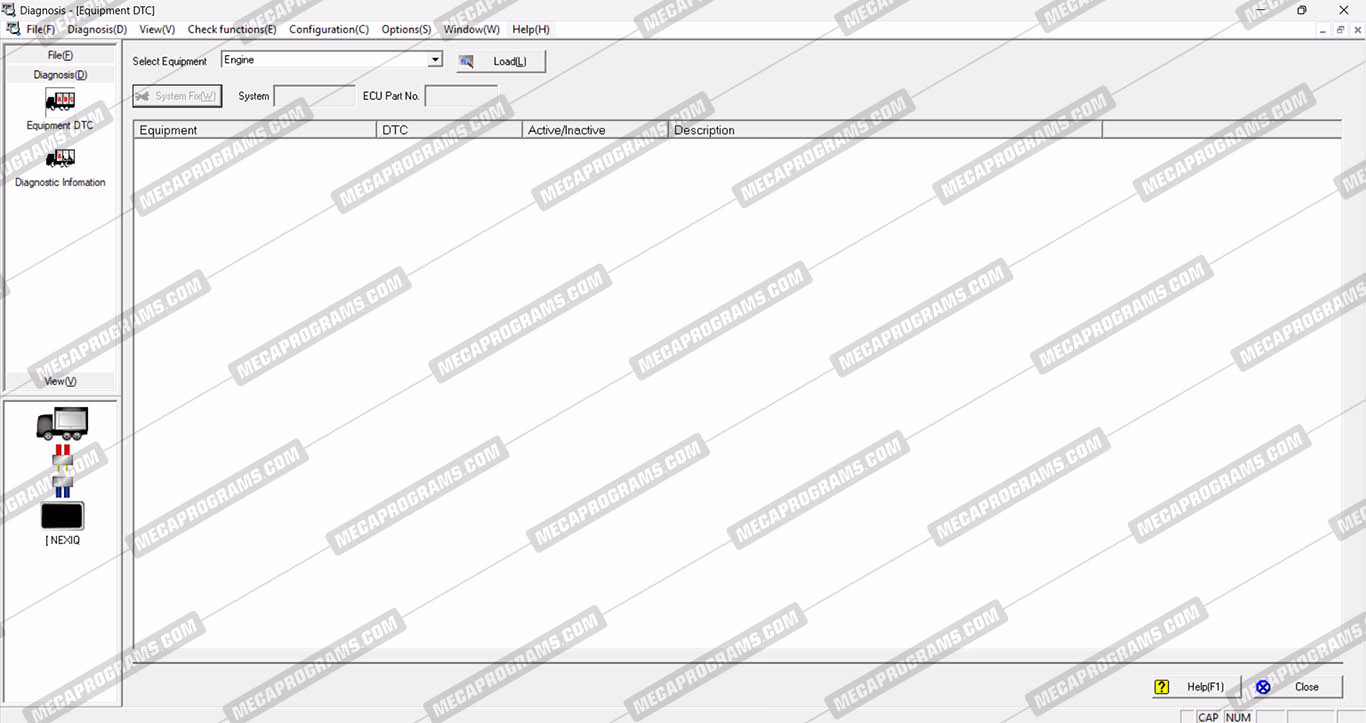Click the Help(F1) button
Screen dimensions: 1366x723
pyautogui.click(x=1196, y=687)
